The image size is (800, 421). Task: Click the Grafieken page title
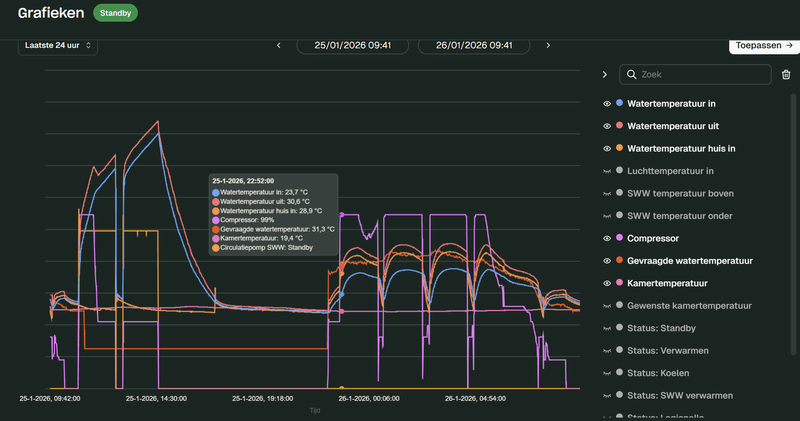[51, 13]
